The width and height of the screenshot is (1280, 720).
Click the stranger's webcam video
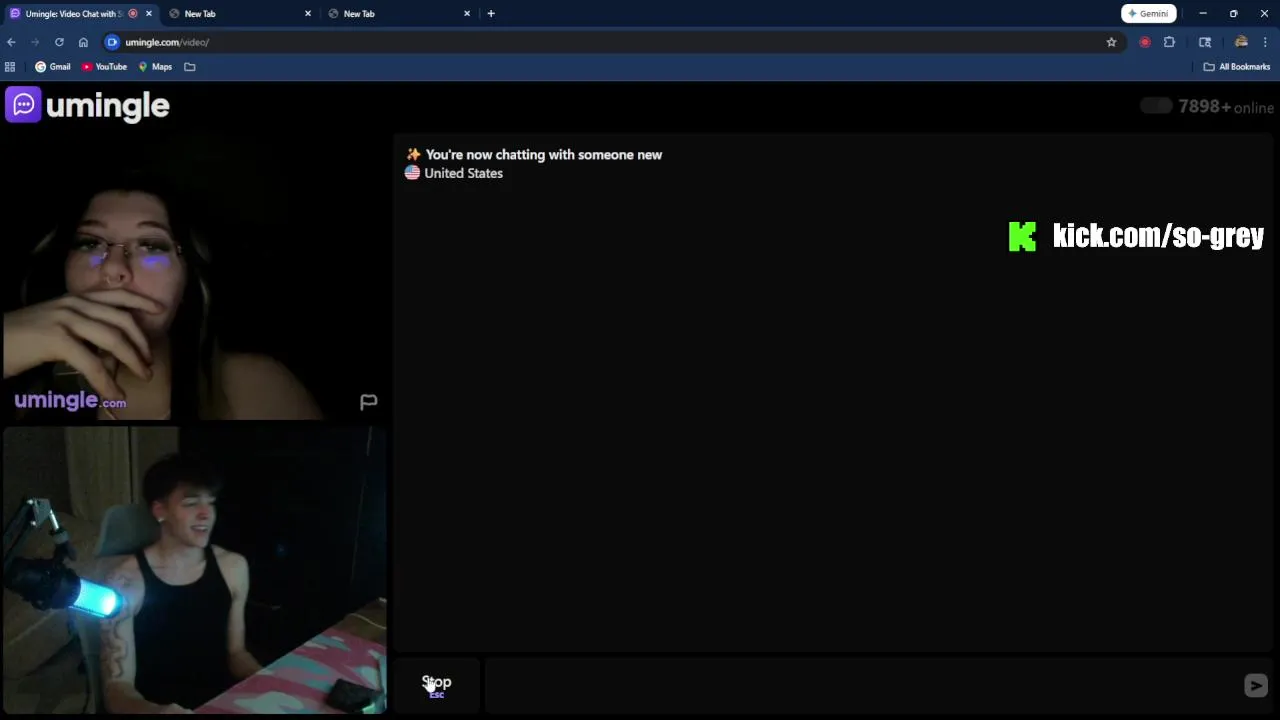pos(195,276)
